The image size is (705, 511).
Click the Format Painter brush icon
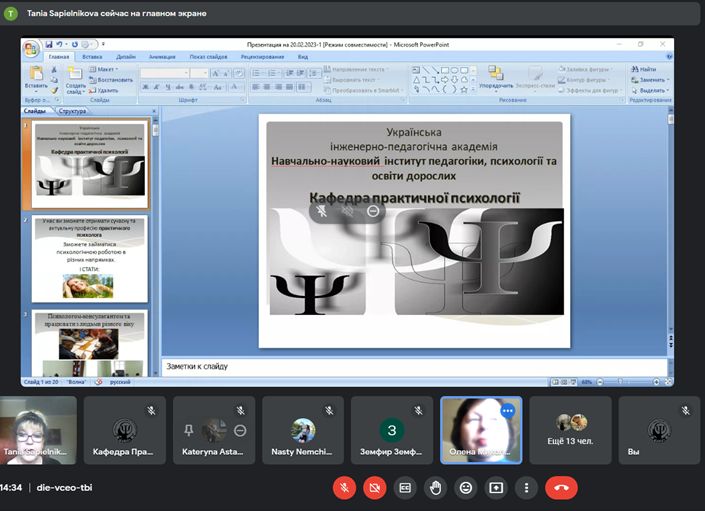coord(54,90)
